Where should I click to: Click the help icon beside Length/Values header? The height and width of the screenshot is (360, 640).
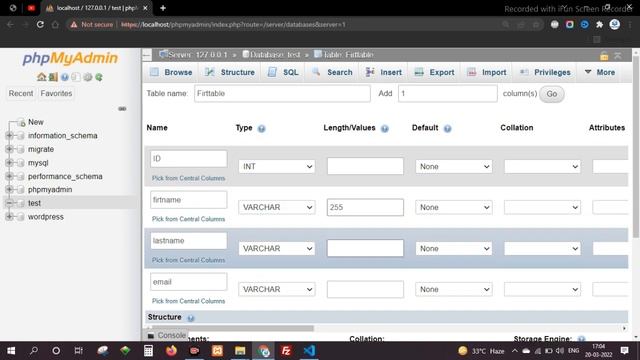[384, 129]
